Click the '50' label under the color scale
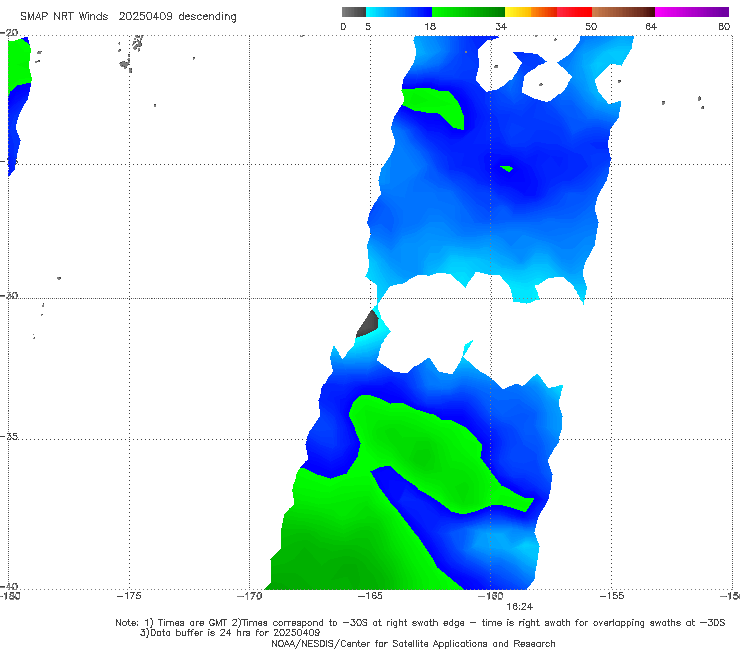 [591, 27]
